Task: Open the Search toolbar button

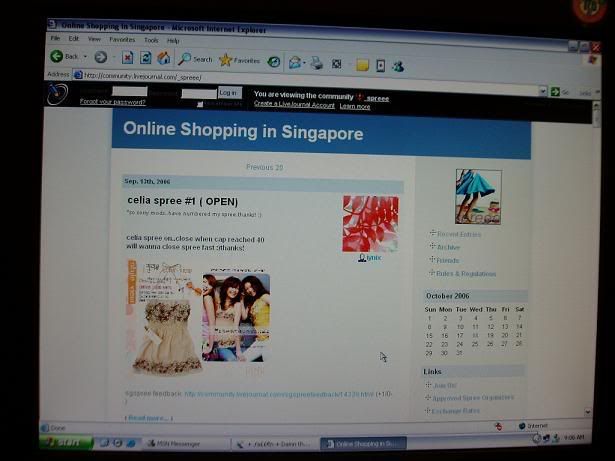Action: [195, 59]
